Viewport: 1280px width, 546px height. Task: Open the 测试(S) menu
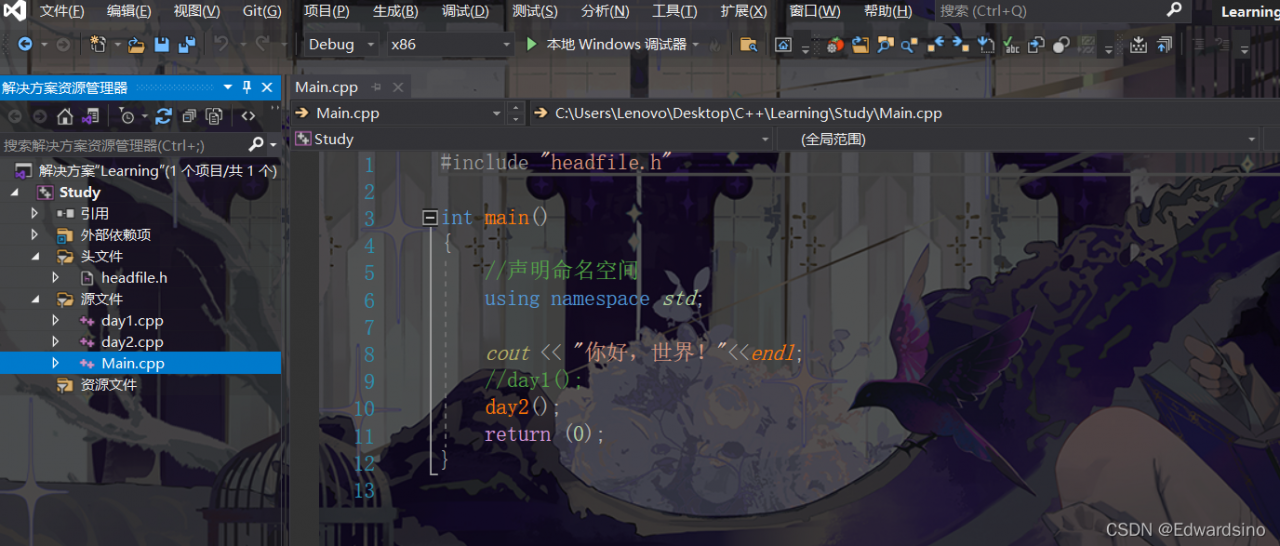[535, 12]
